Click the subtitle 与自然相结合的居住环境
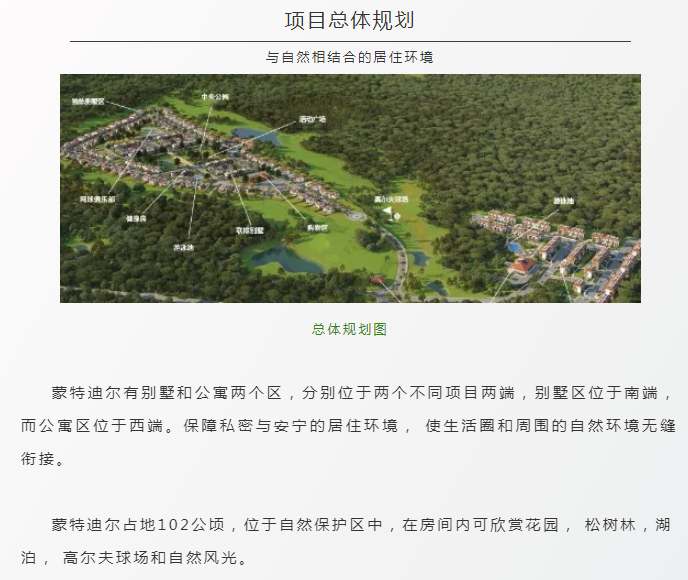Image resolution: width=688 pixels, height=580 pixels. (x=349, y=57)
